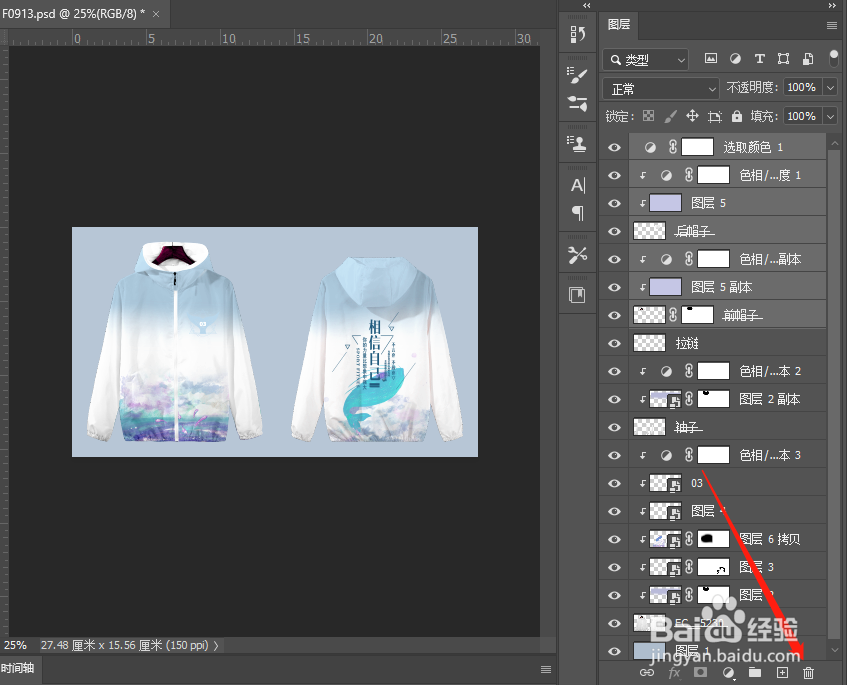This screenshot has height=685, width=847.
Task: Create a new layer group folder
Action: 755,672
